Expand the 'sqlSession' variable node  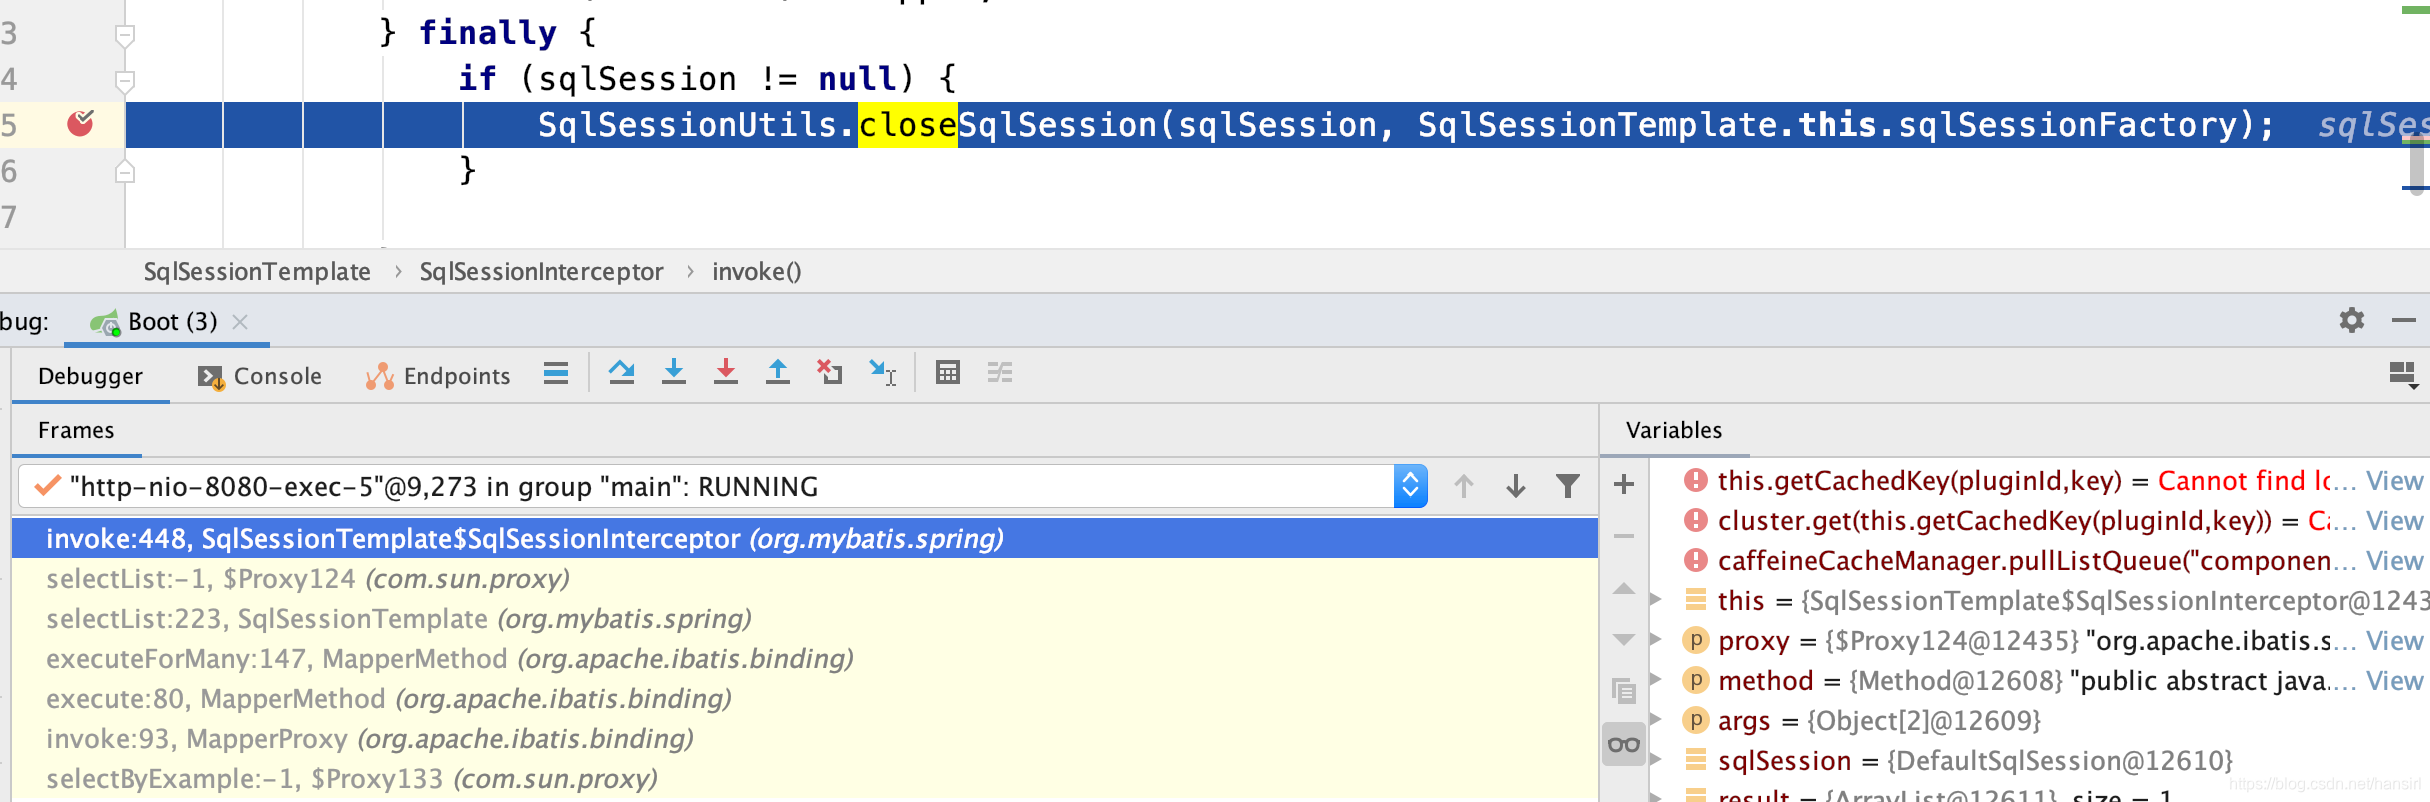click(x=1655, y=760)
